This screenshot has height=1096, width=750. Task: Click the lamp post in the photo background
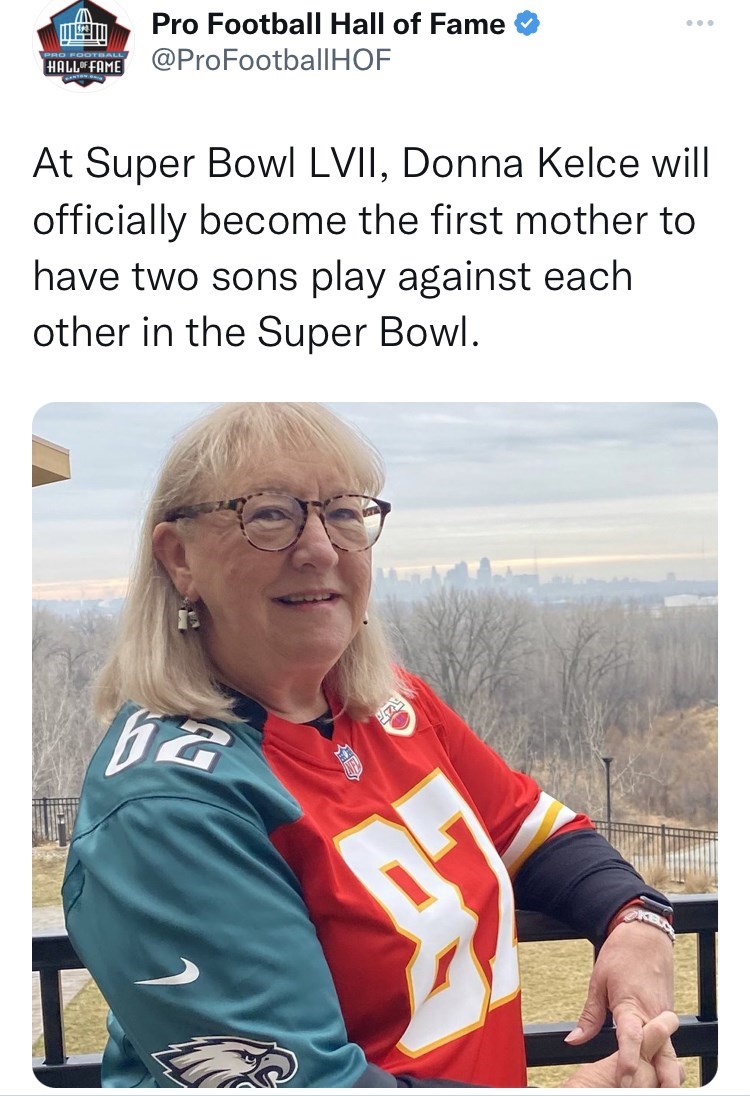point(607,788)
